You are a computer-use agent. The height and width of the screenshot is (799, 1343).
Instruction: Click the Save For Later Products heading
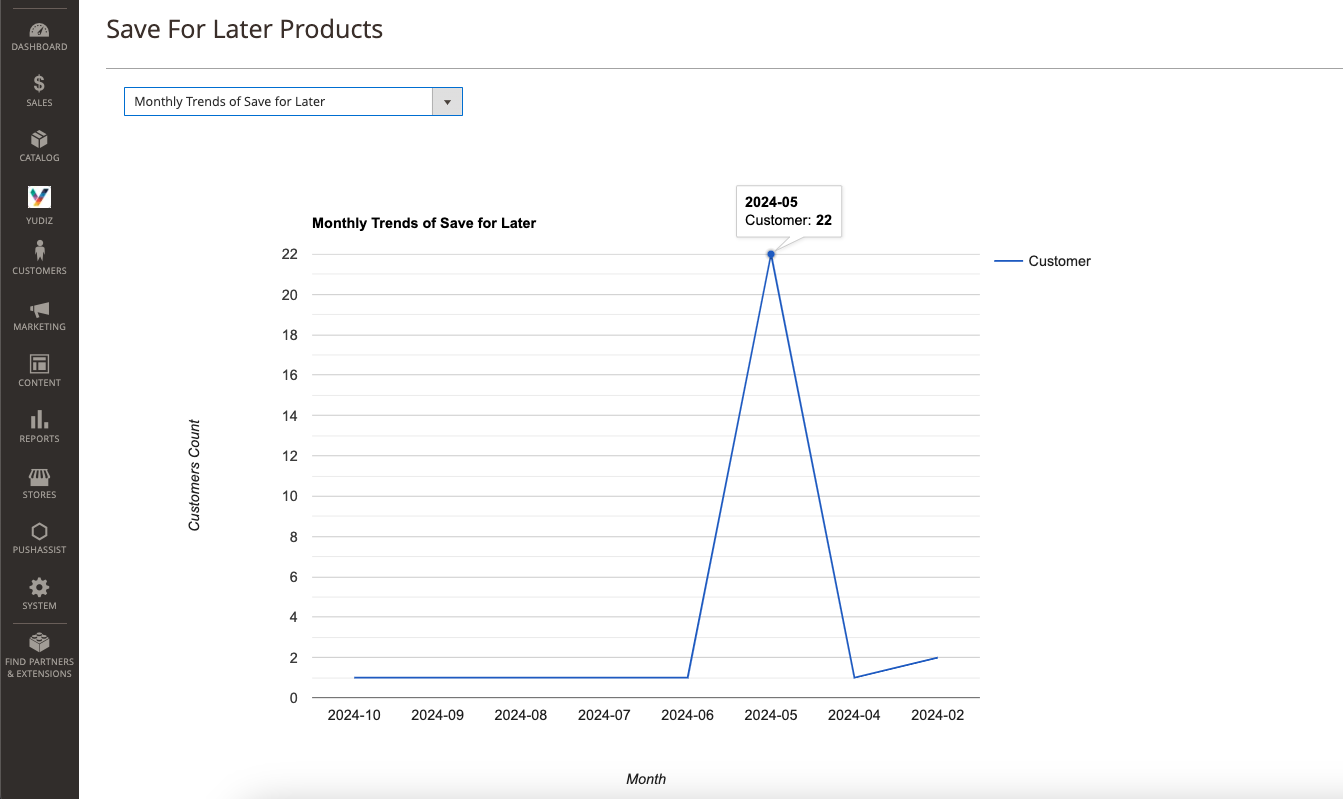tap(245, 29)
